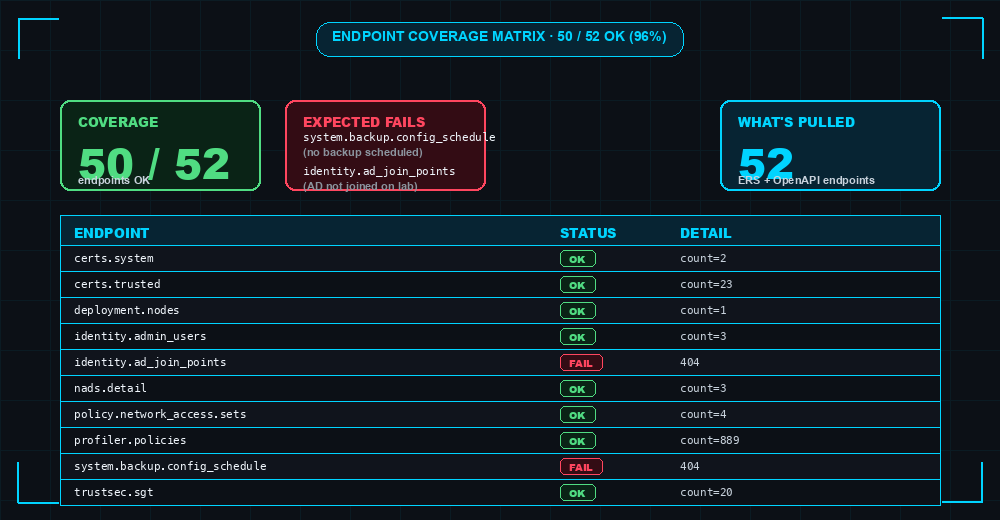Select the certs.trusted endpoint row
Screen dimensions: 1000x520
coord(501,285)
